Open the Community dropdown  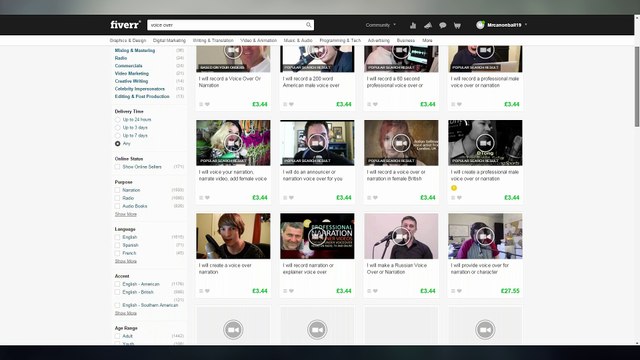pos(380,25)
